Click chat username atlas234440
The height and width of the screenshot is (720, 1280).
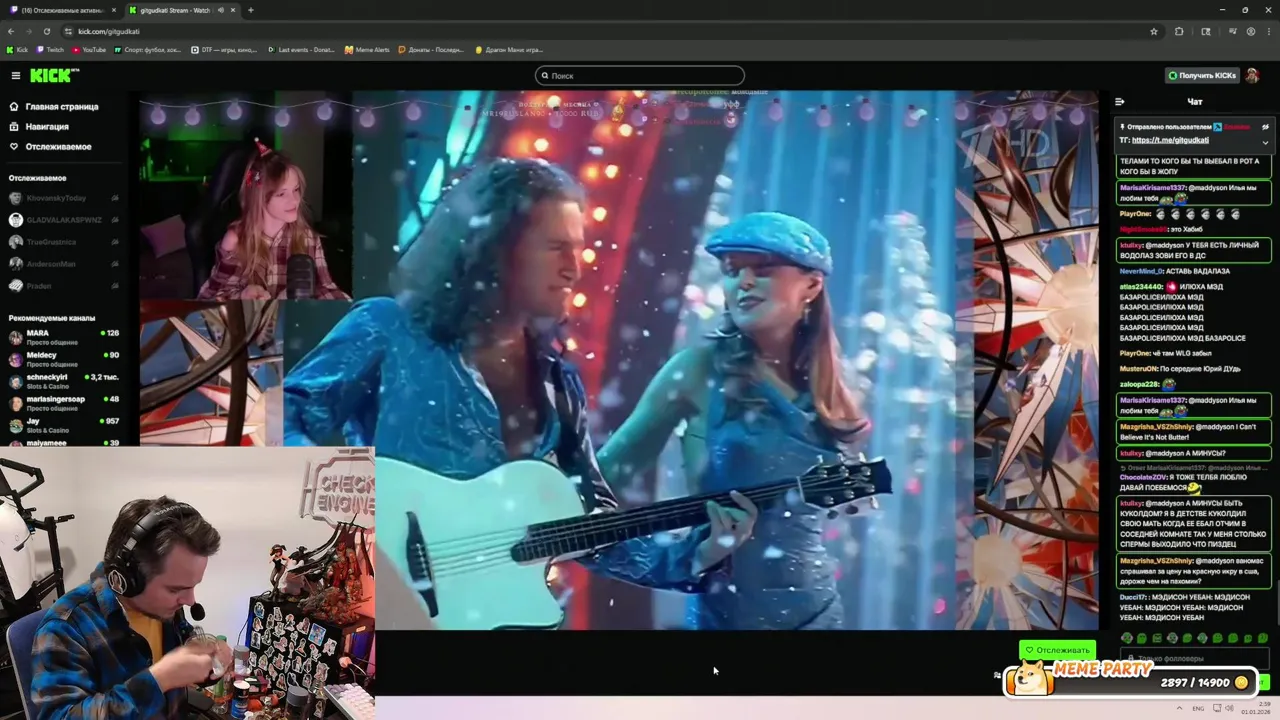(1141, 287)
